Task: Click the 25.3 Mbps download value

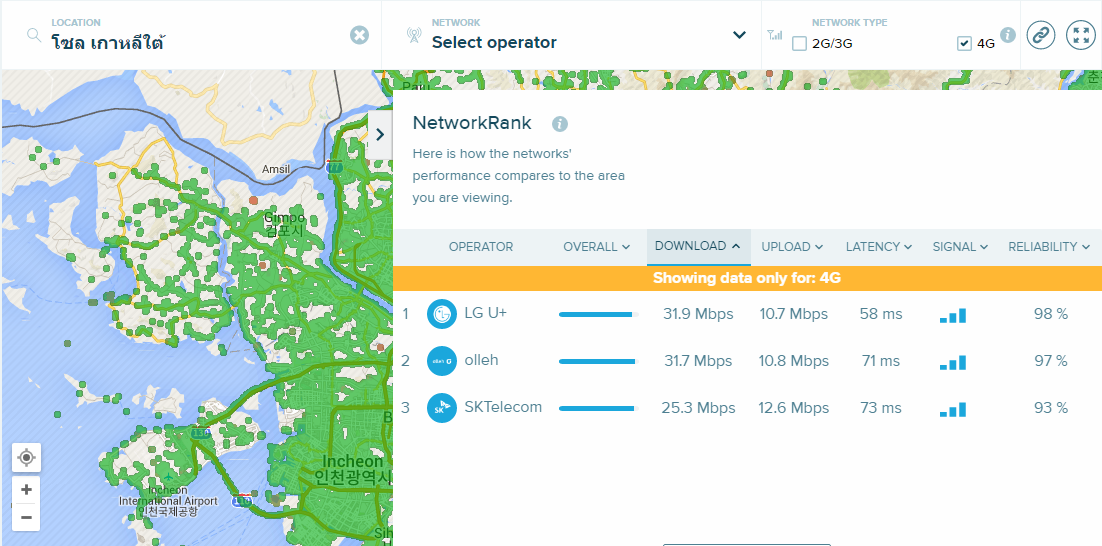Action: [x=698, y=408]
